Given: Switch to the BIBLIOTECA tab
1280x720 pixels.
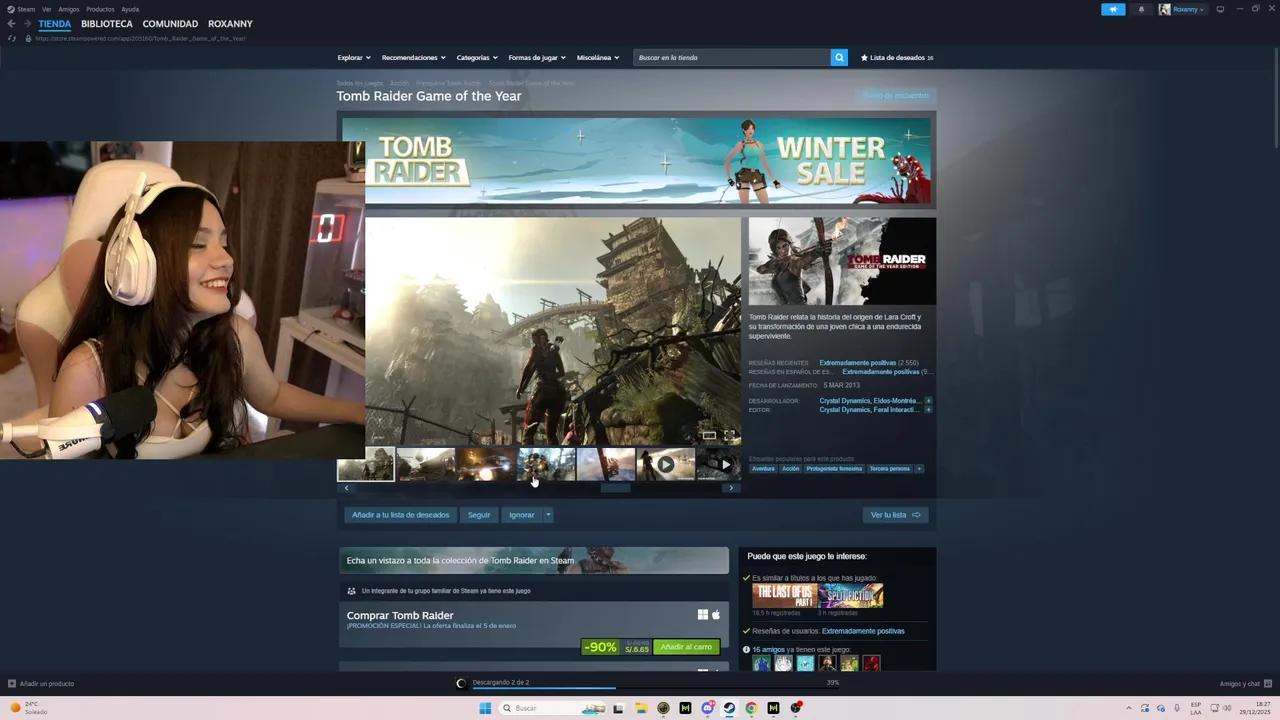Looking at the screenshot, I should [107, 24].
